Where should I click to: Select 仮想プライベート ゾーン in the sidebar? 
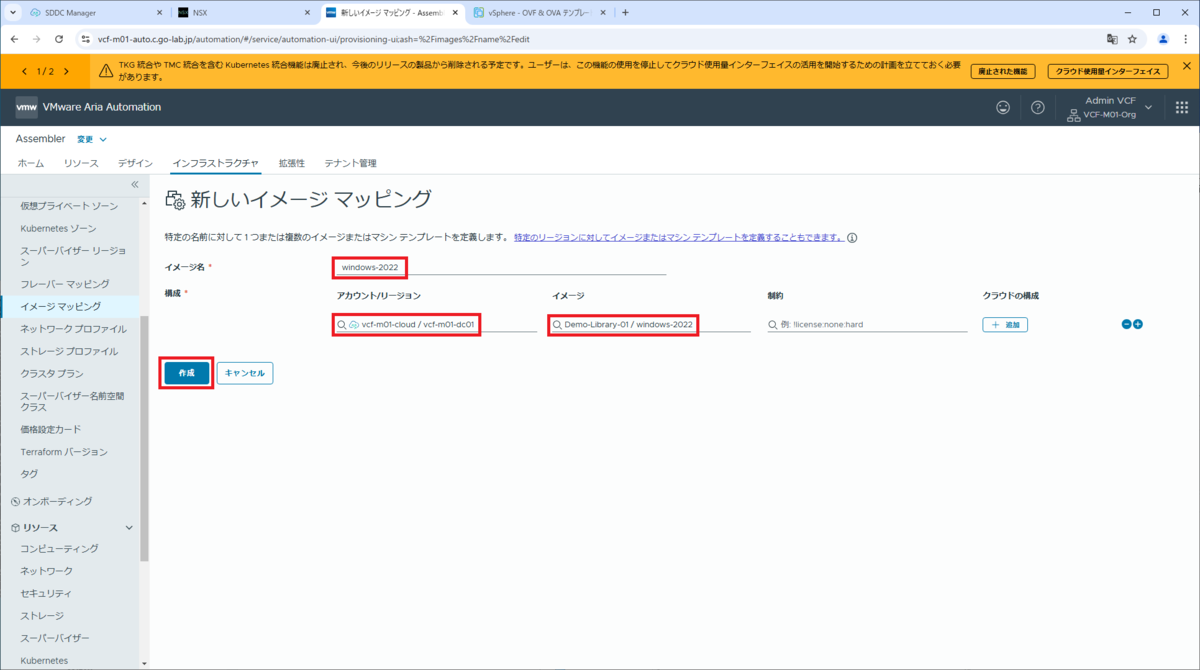pyautogui.click(x=69, y=206)
